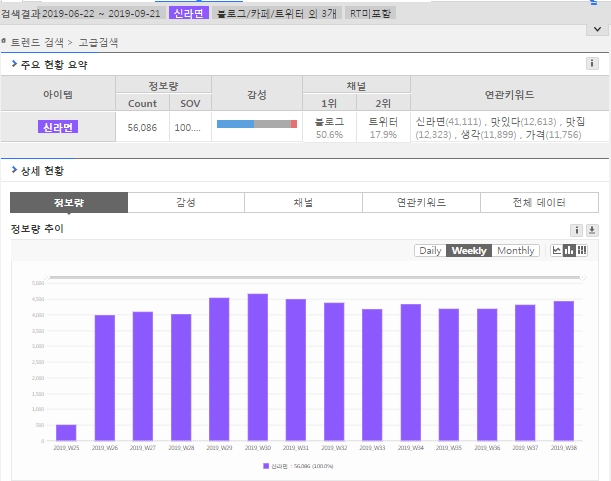Image resolution: width=611 pixels, height=481 pixels.
Task: Click the 2019_W30 bar in the chart
Action: 257,367
